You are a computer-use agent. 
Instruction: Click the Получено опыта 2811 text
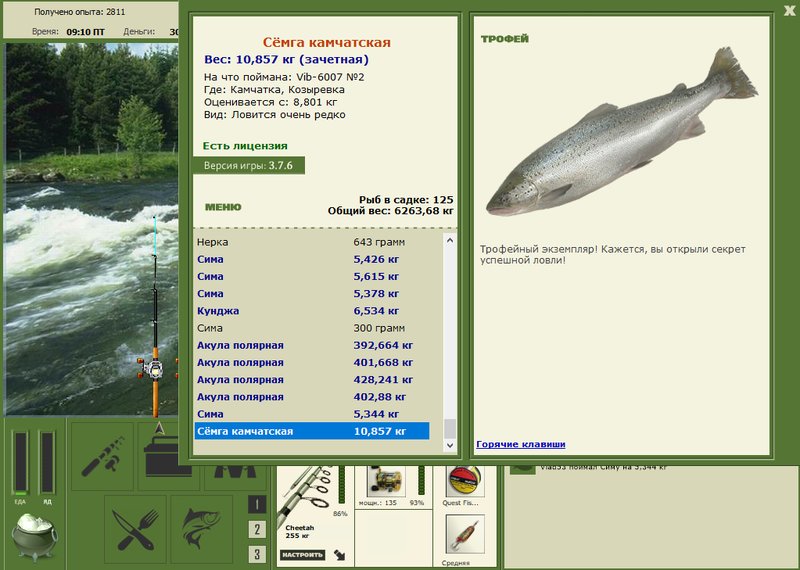point(80,12)
